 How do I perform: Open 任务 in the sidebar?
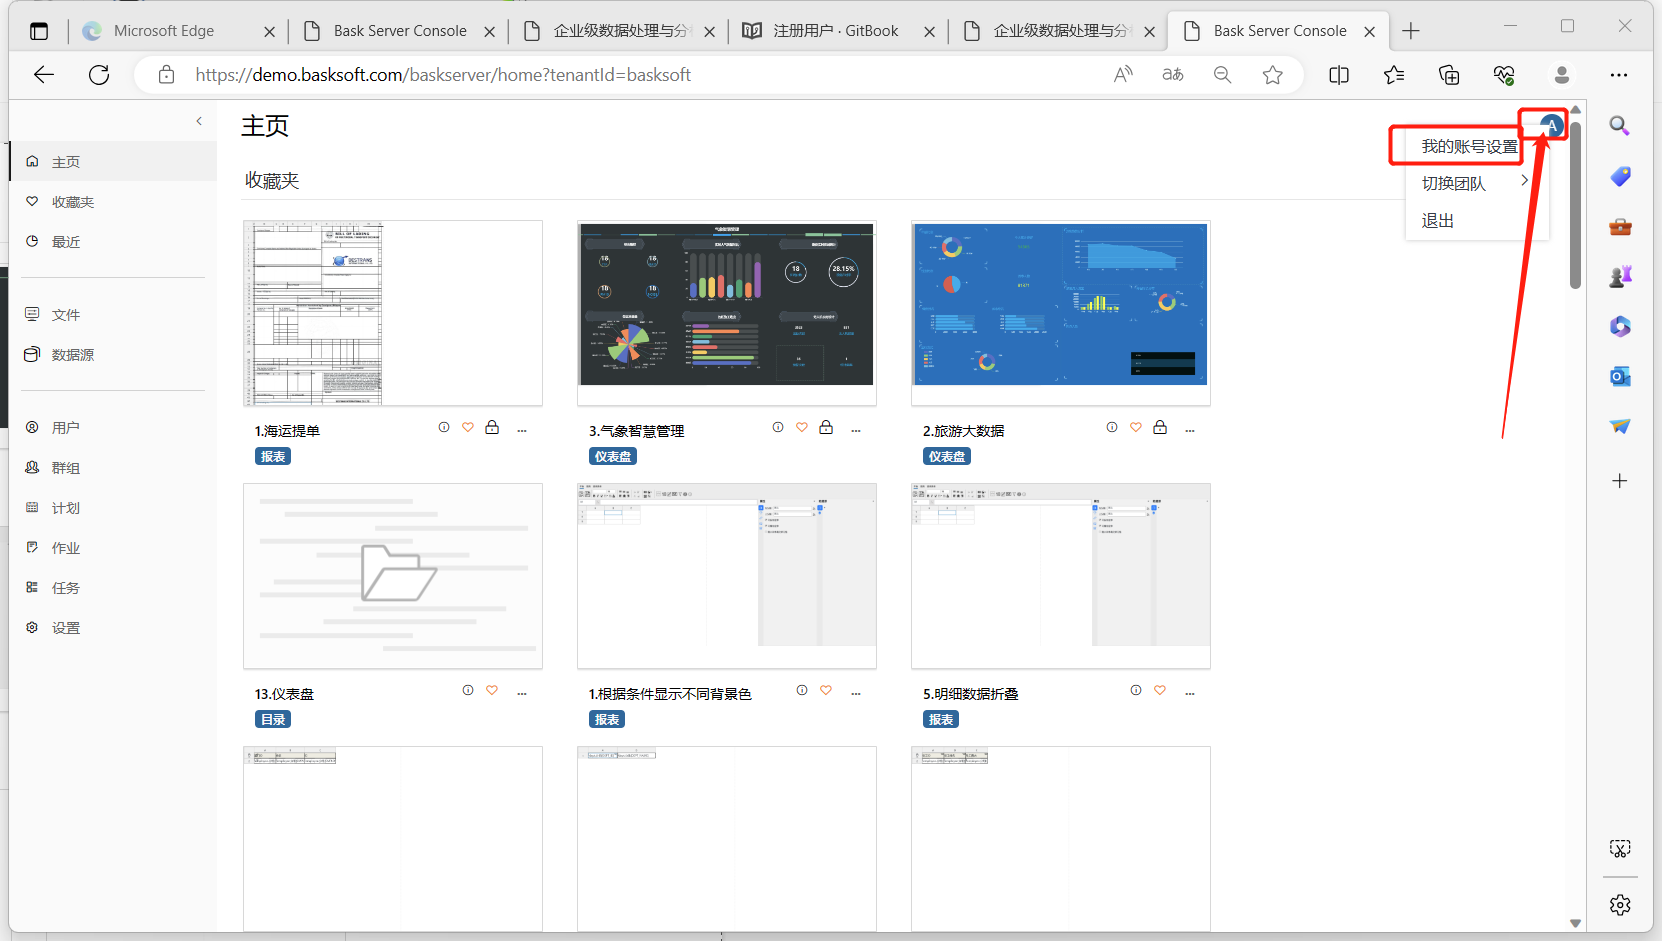113,587
